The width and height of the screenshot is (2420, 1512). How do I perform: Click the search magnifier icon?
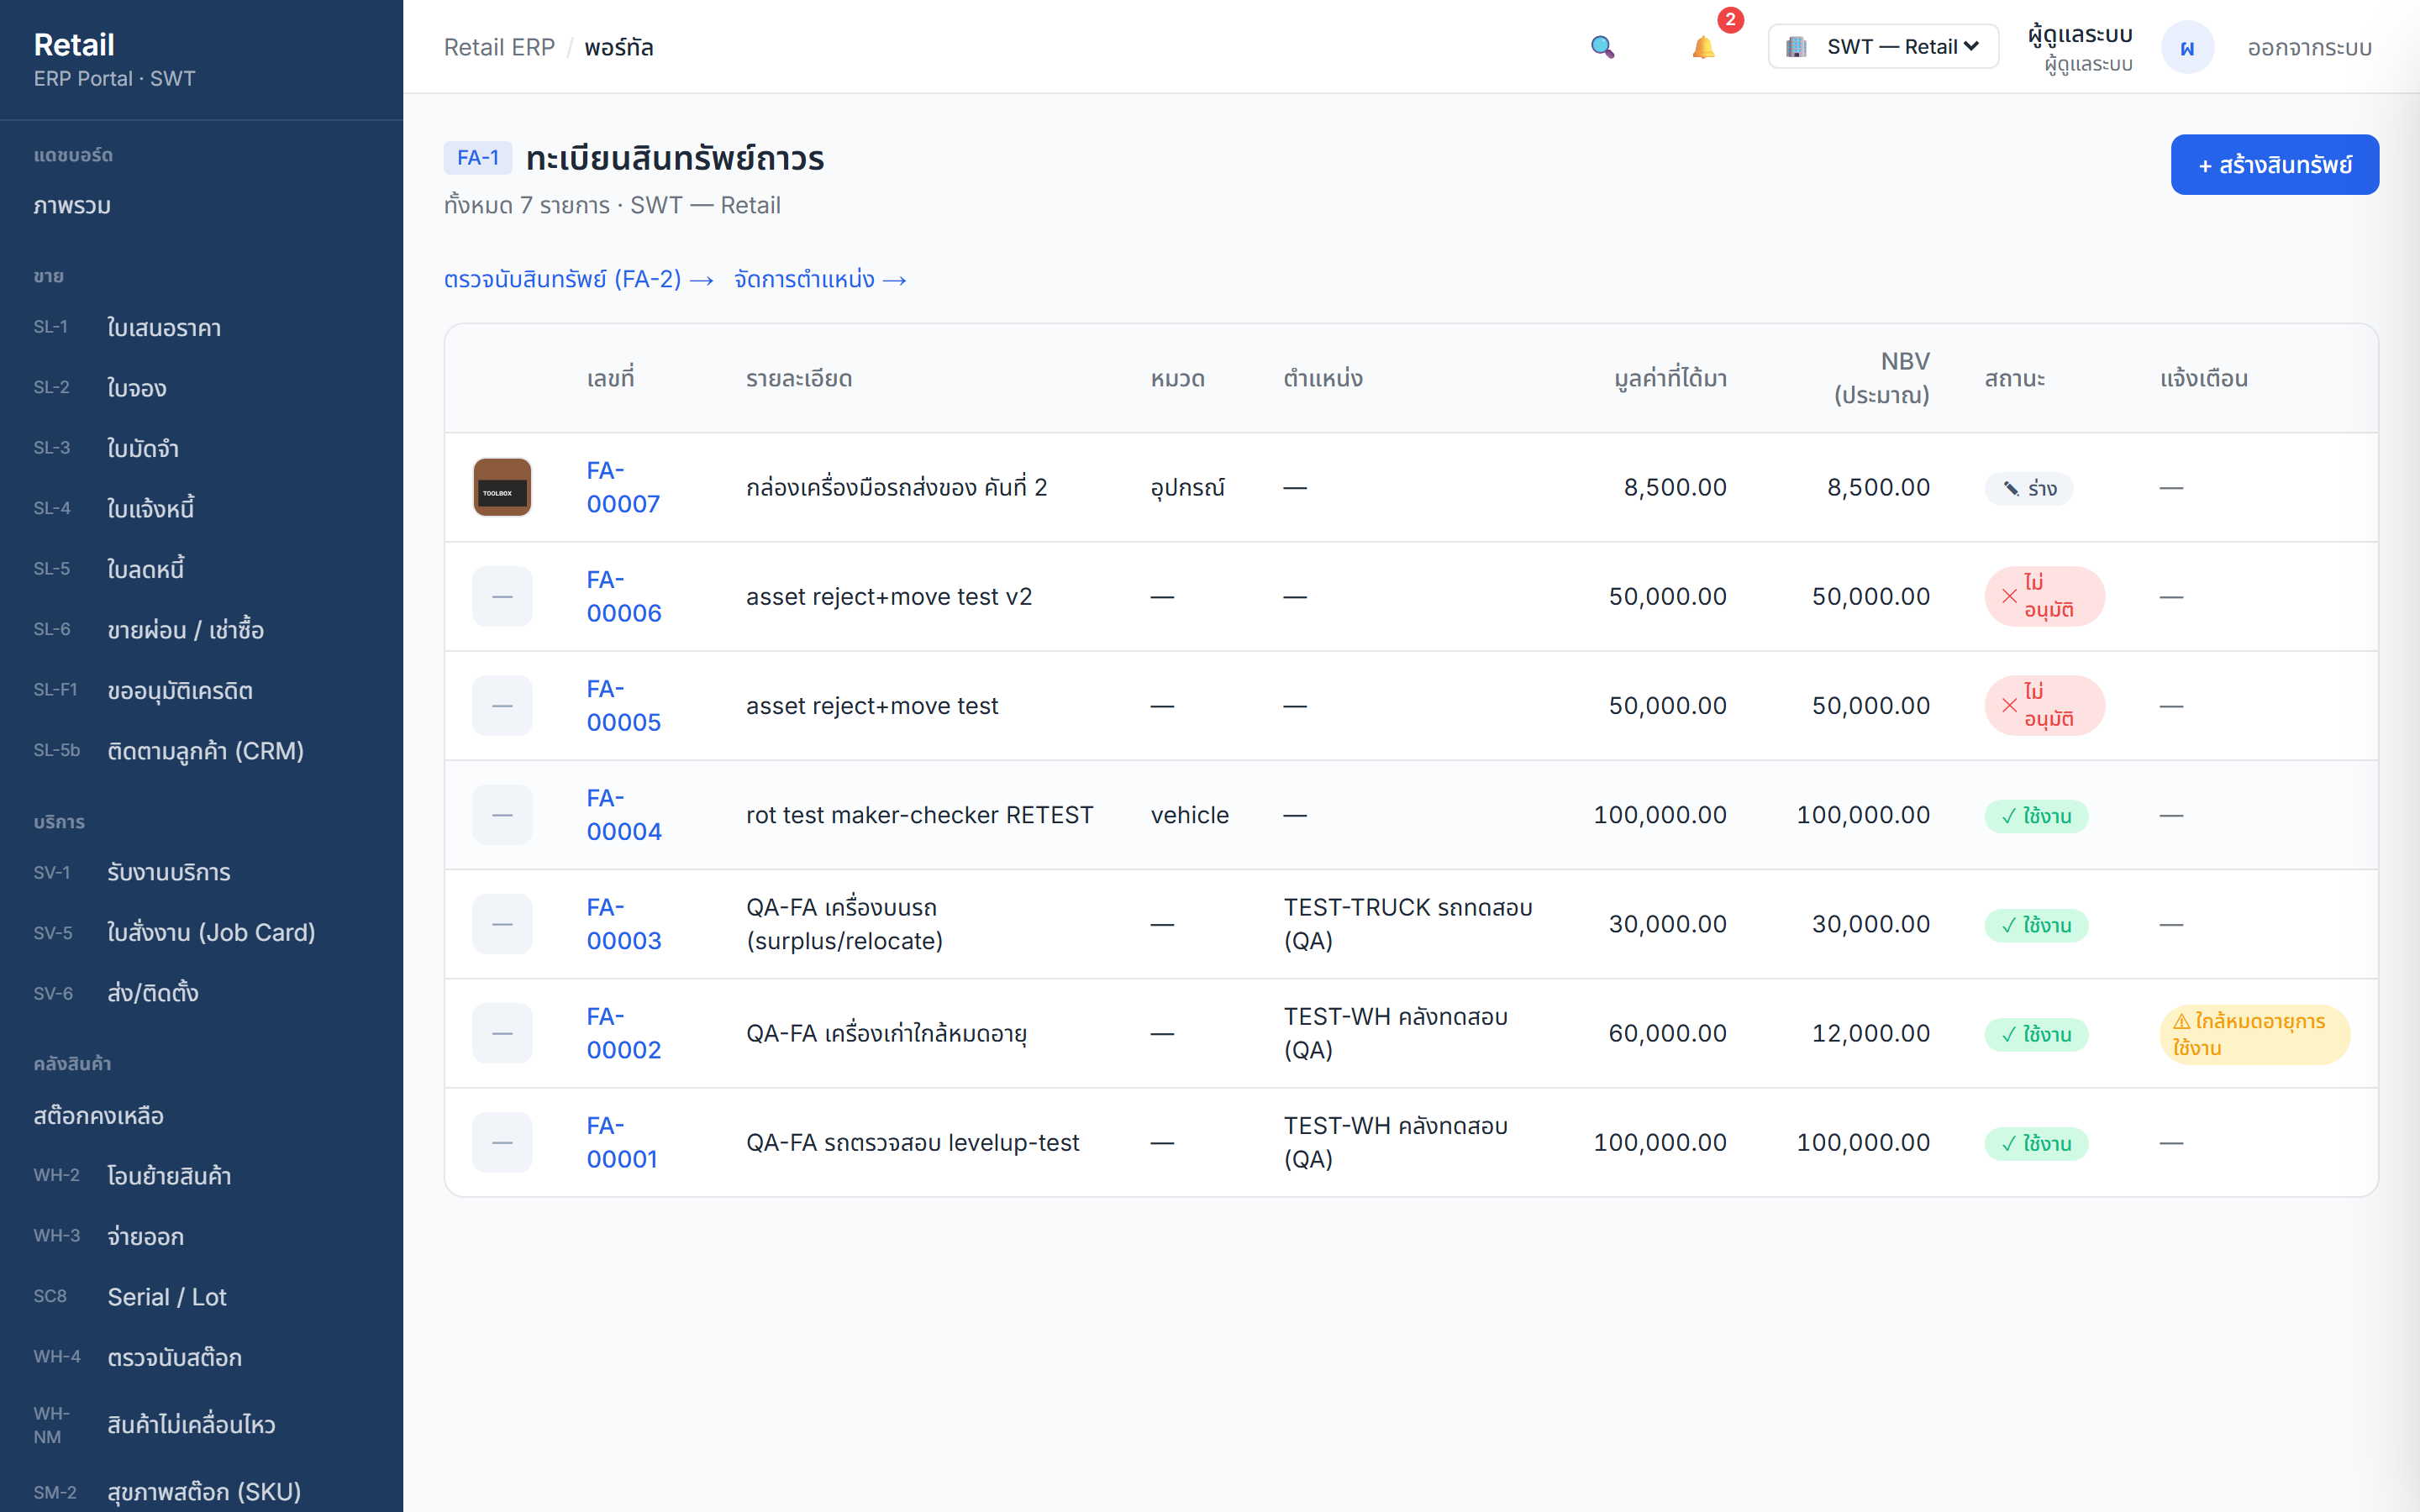tap(1602, 47)
